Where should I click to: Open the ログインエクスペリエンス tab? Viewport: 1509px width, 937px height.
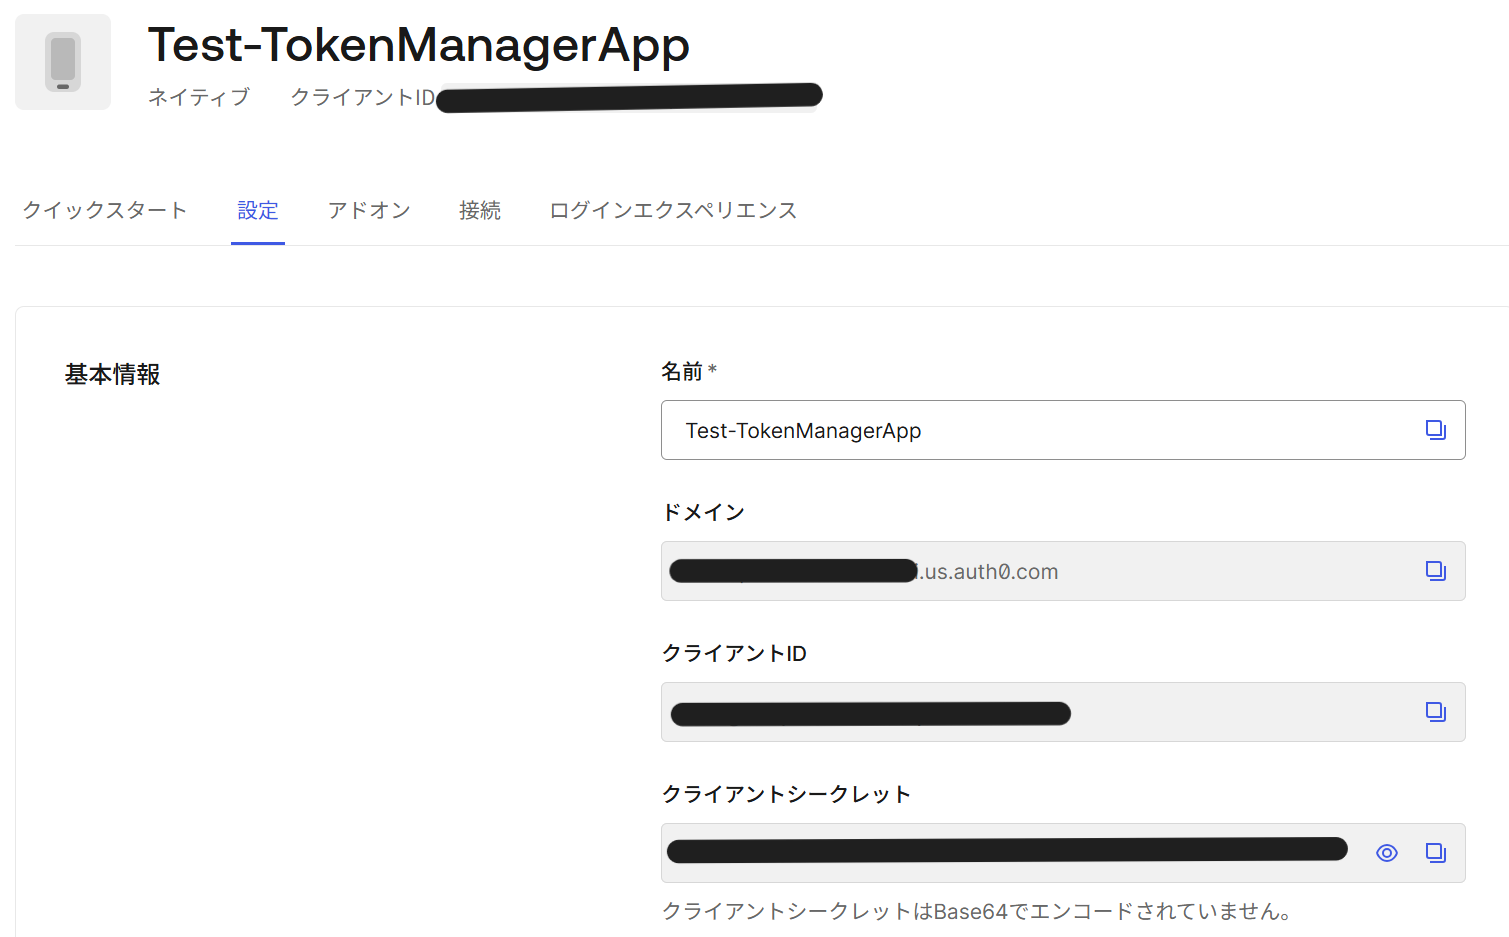tap(672, 210)
